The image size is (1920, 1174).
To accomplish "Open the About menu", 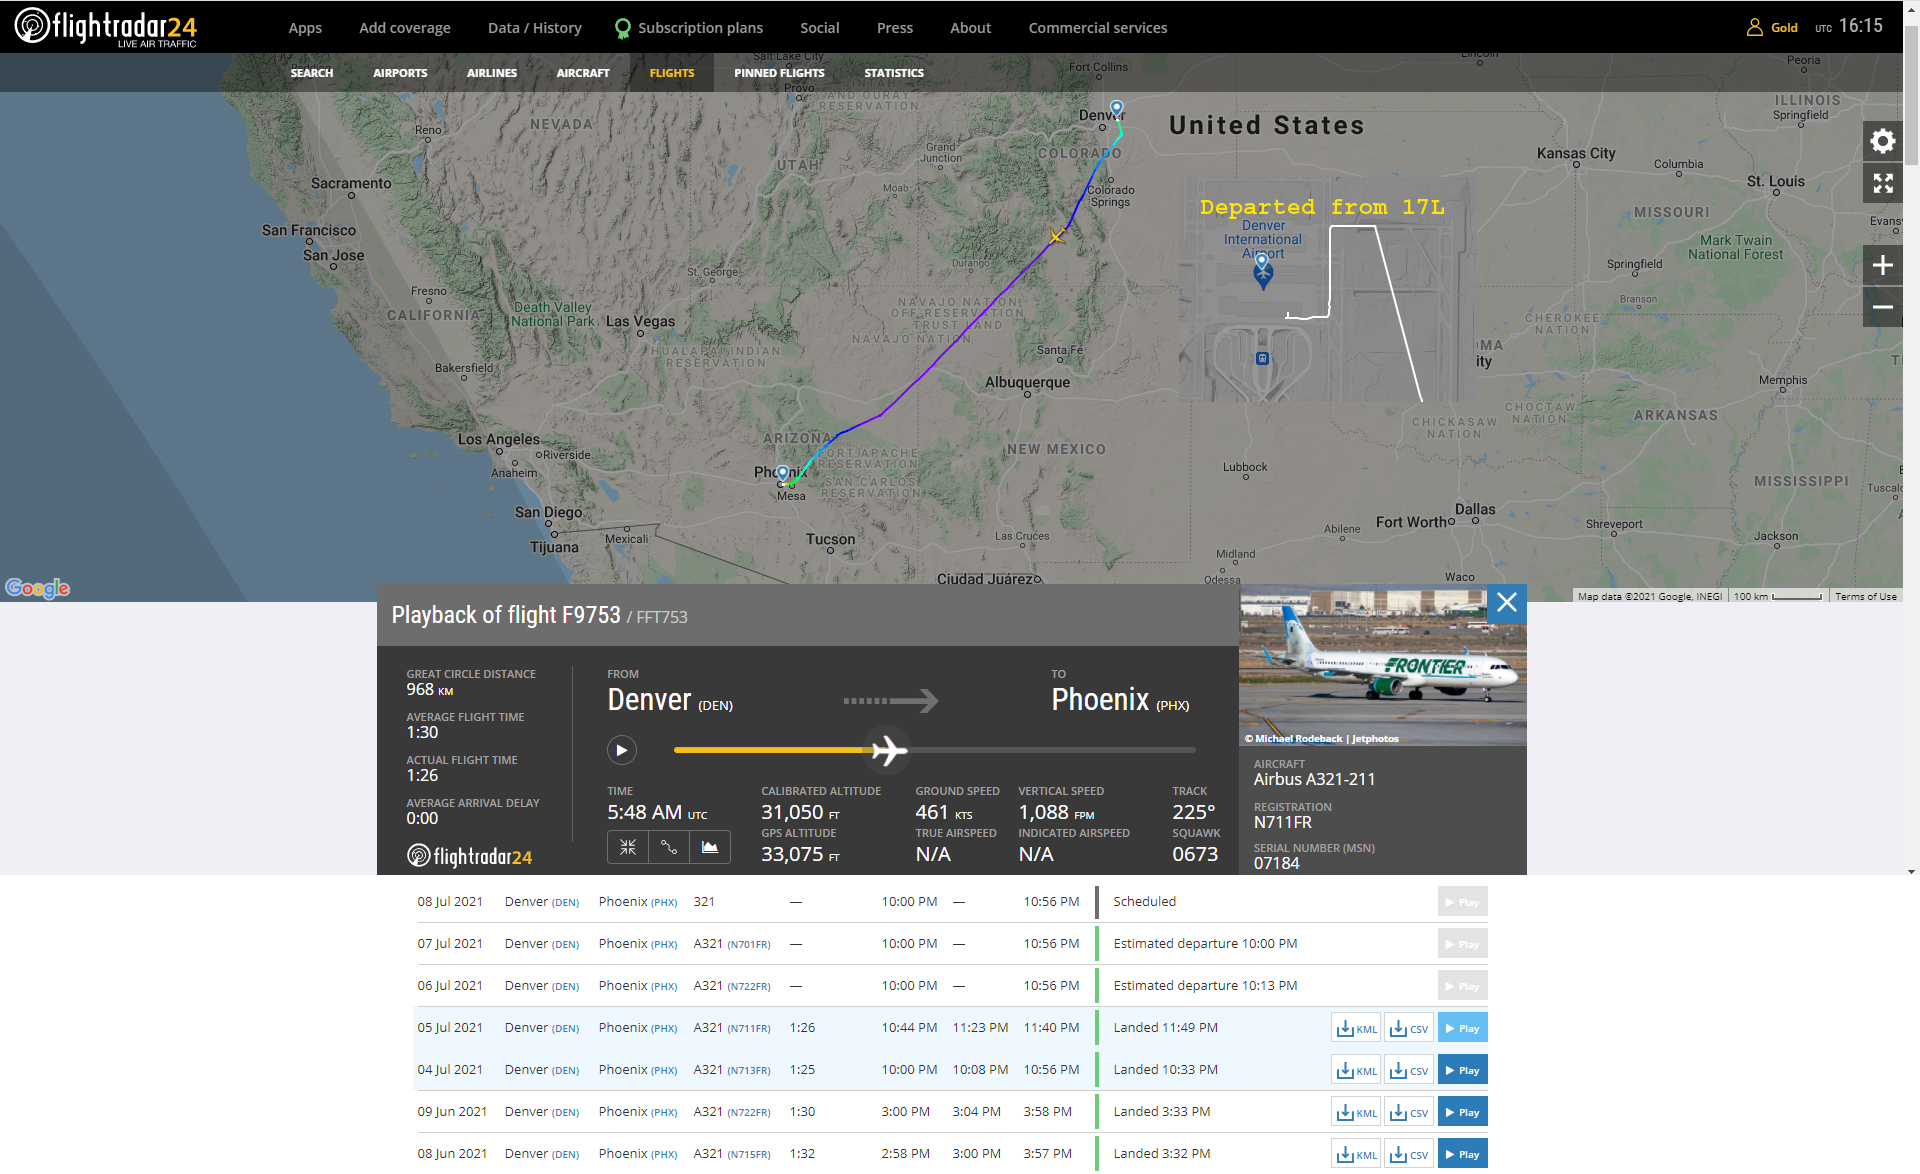I will pyautogui.click(x=970, y=28).
